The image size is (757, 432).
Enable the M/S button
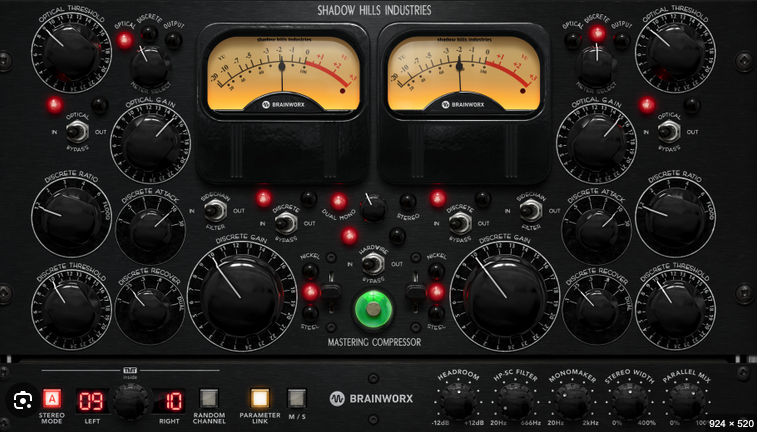pos(296,399)
